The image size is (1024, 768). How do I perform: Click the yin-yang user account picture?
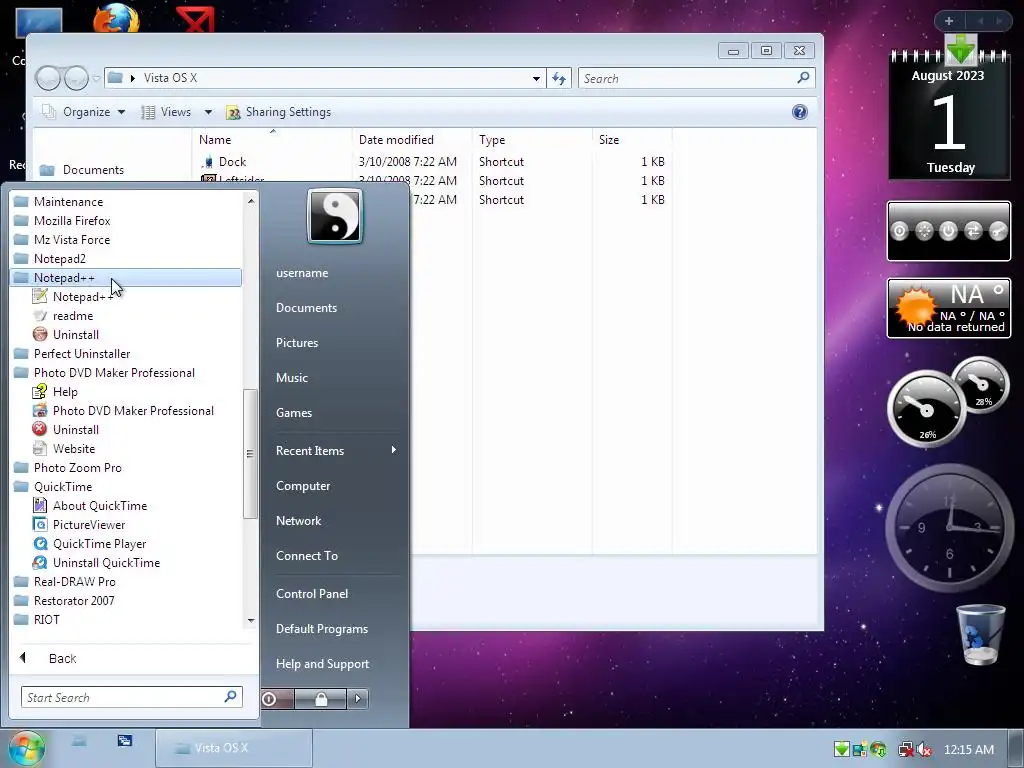(334, 216)
